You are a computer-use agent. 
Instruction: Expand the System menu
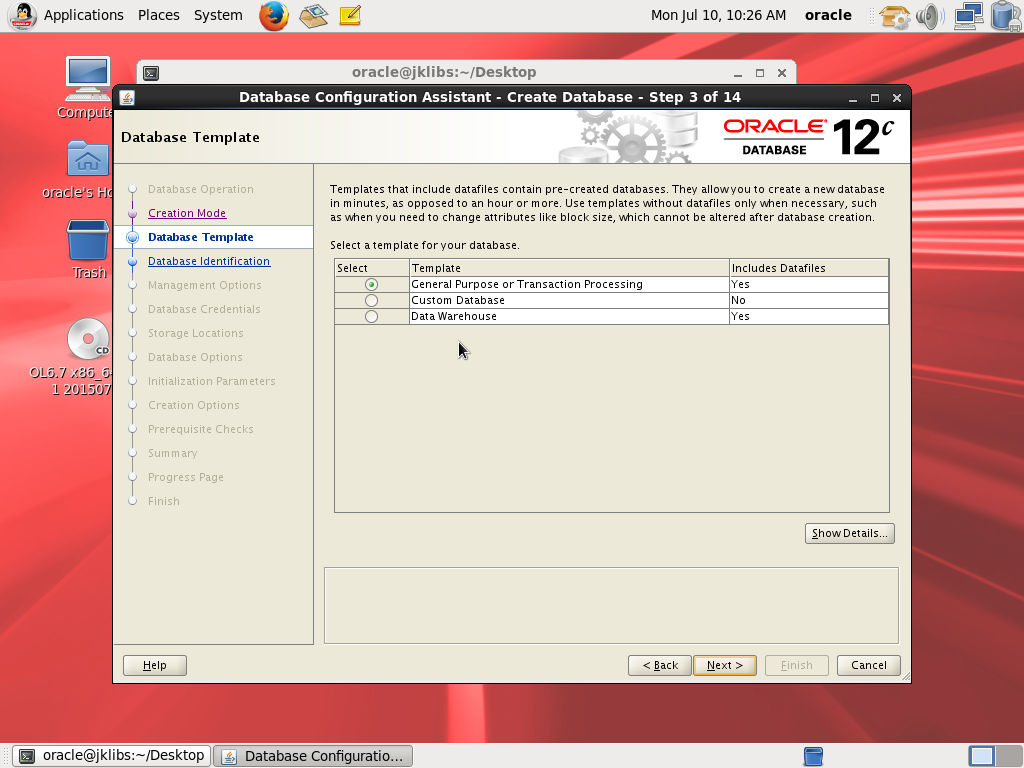tap(218, 15)
